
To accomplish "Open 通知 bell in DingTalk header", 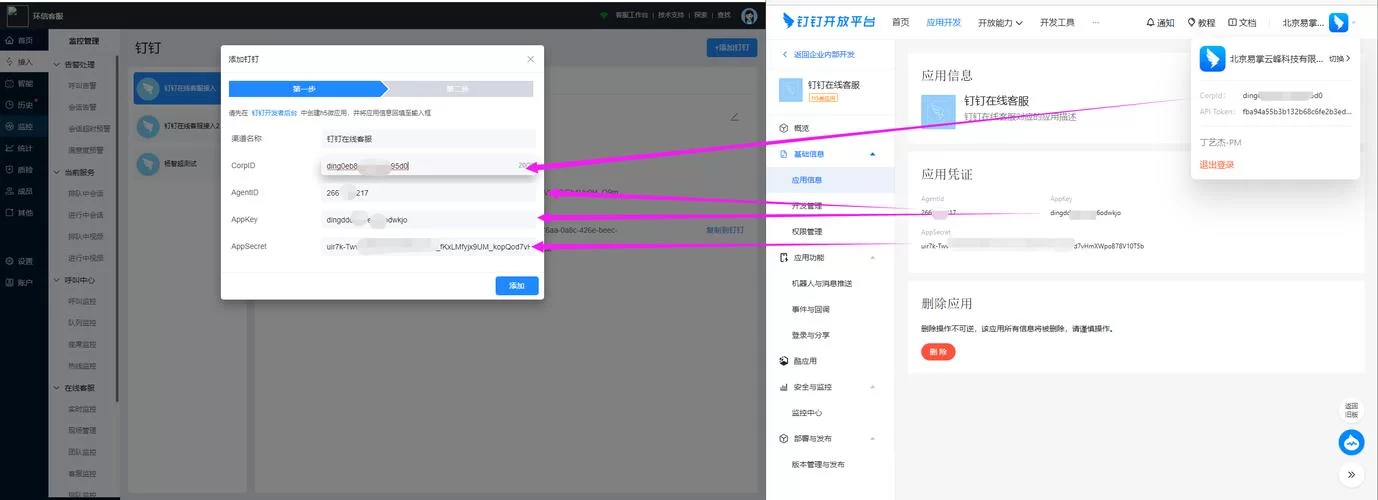I will coord(1160,22).
